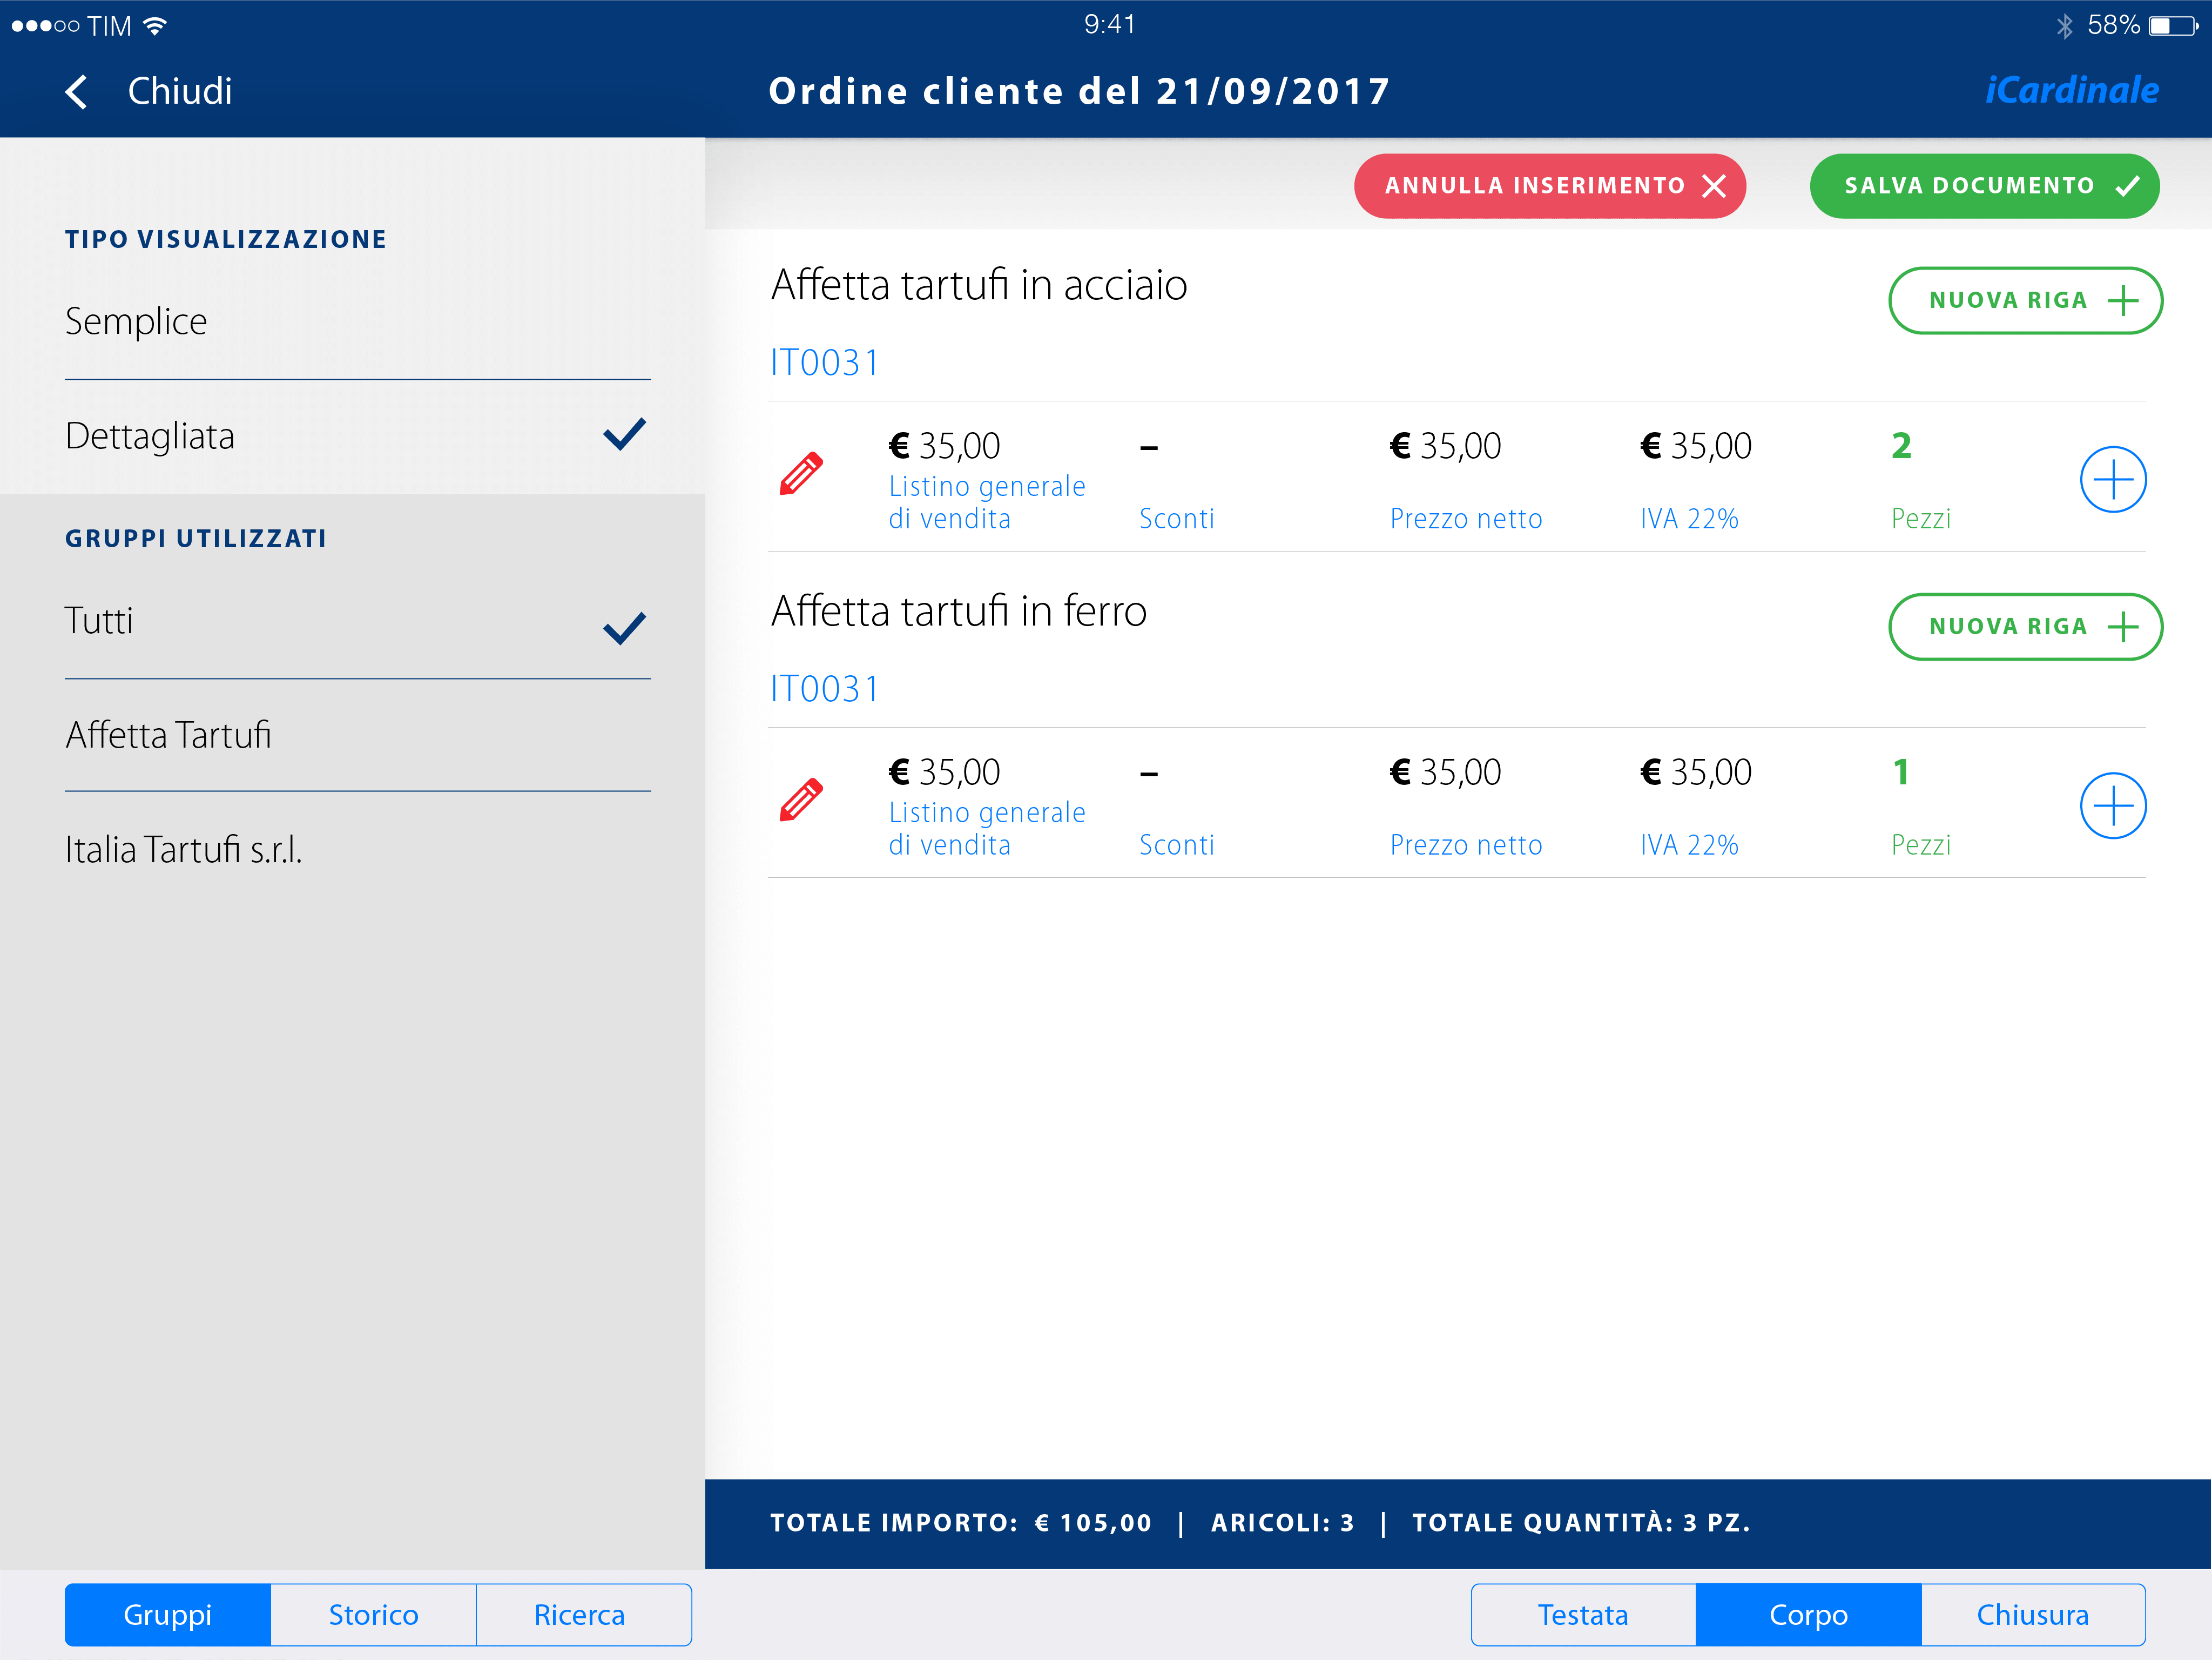The image size is (2212, 1660).
Task: Edit ferro row with red pencil icon
Action: [801, 800]
